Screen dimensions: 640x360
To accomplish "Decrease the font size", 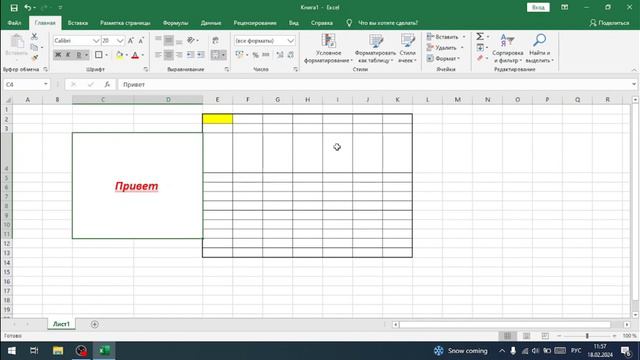I will [141, 41].
